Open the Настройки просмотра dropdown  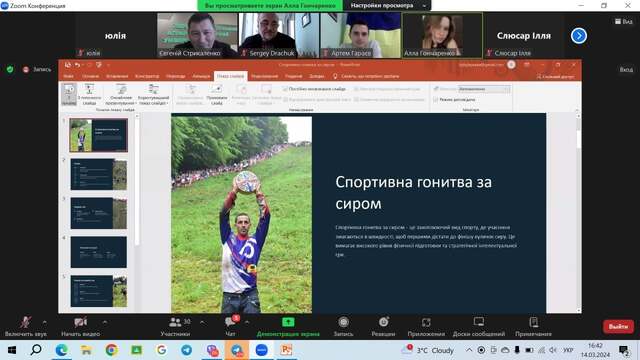click(x=387, y=6)
